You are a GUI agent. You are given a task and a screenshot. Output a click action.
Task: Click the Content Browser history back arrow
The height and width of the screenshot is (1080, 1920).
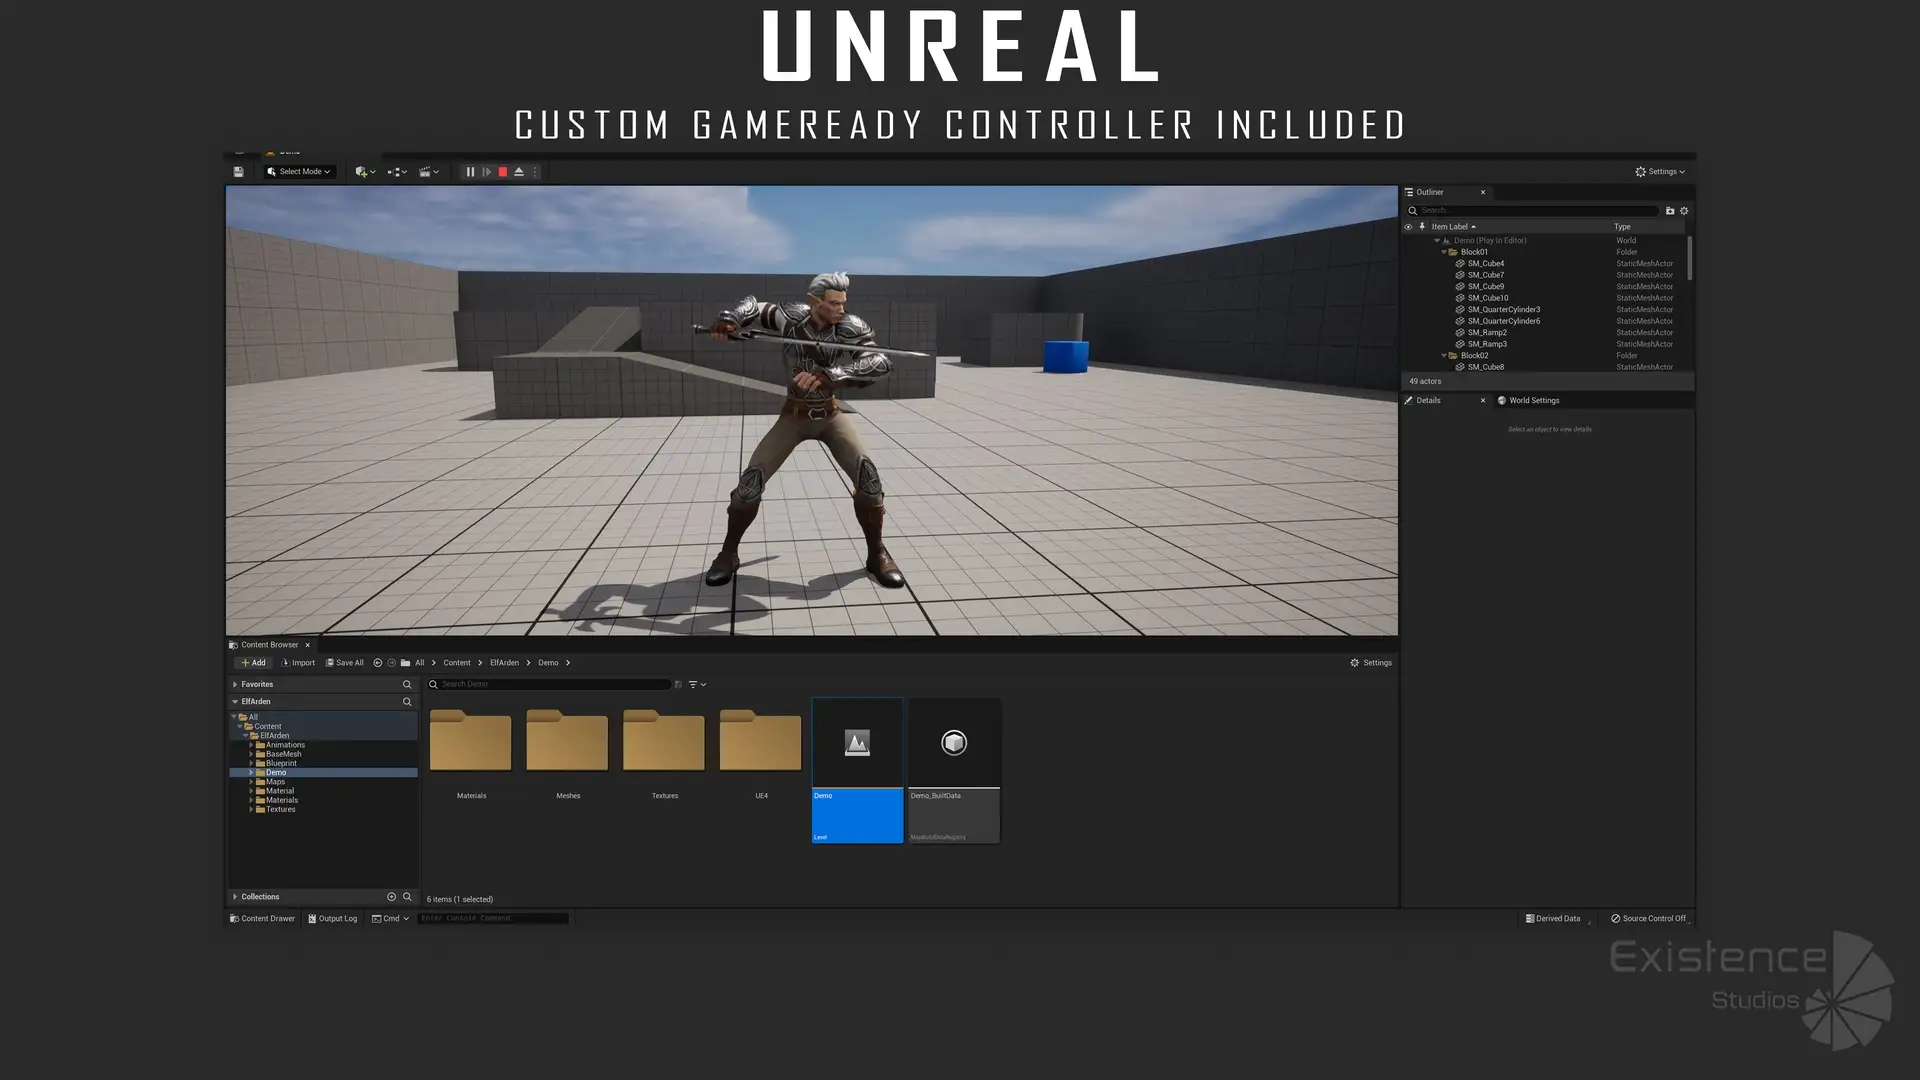pos(377,663)
